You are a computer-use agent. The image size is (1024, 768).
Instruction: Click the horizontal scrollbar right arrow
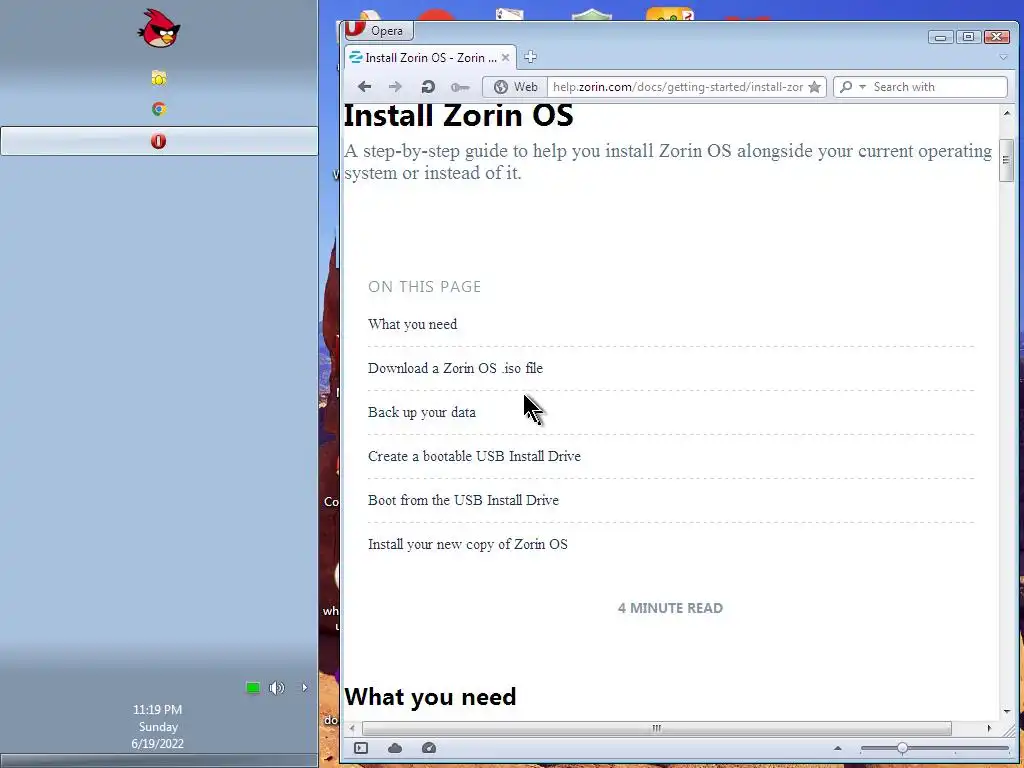[989, 728]
